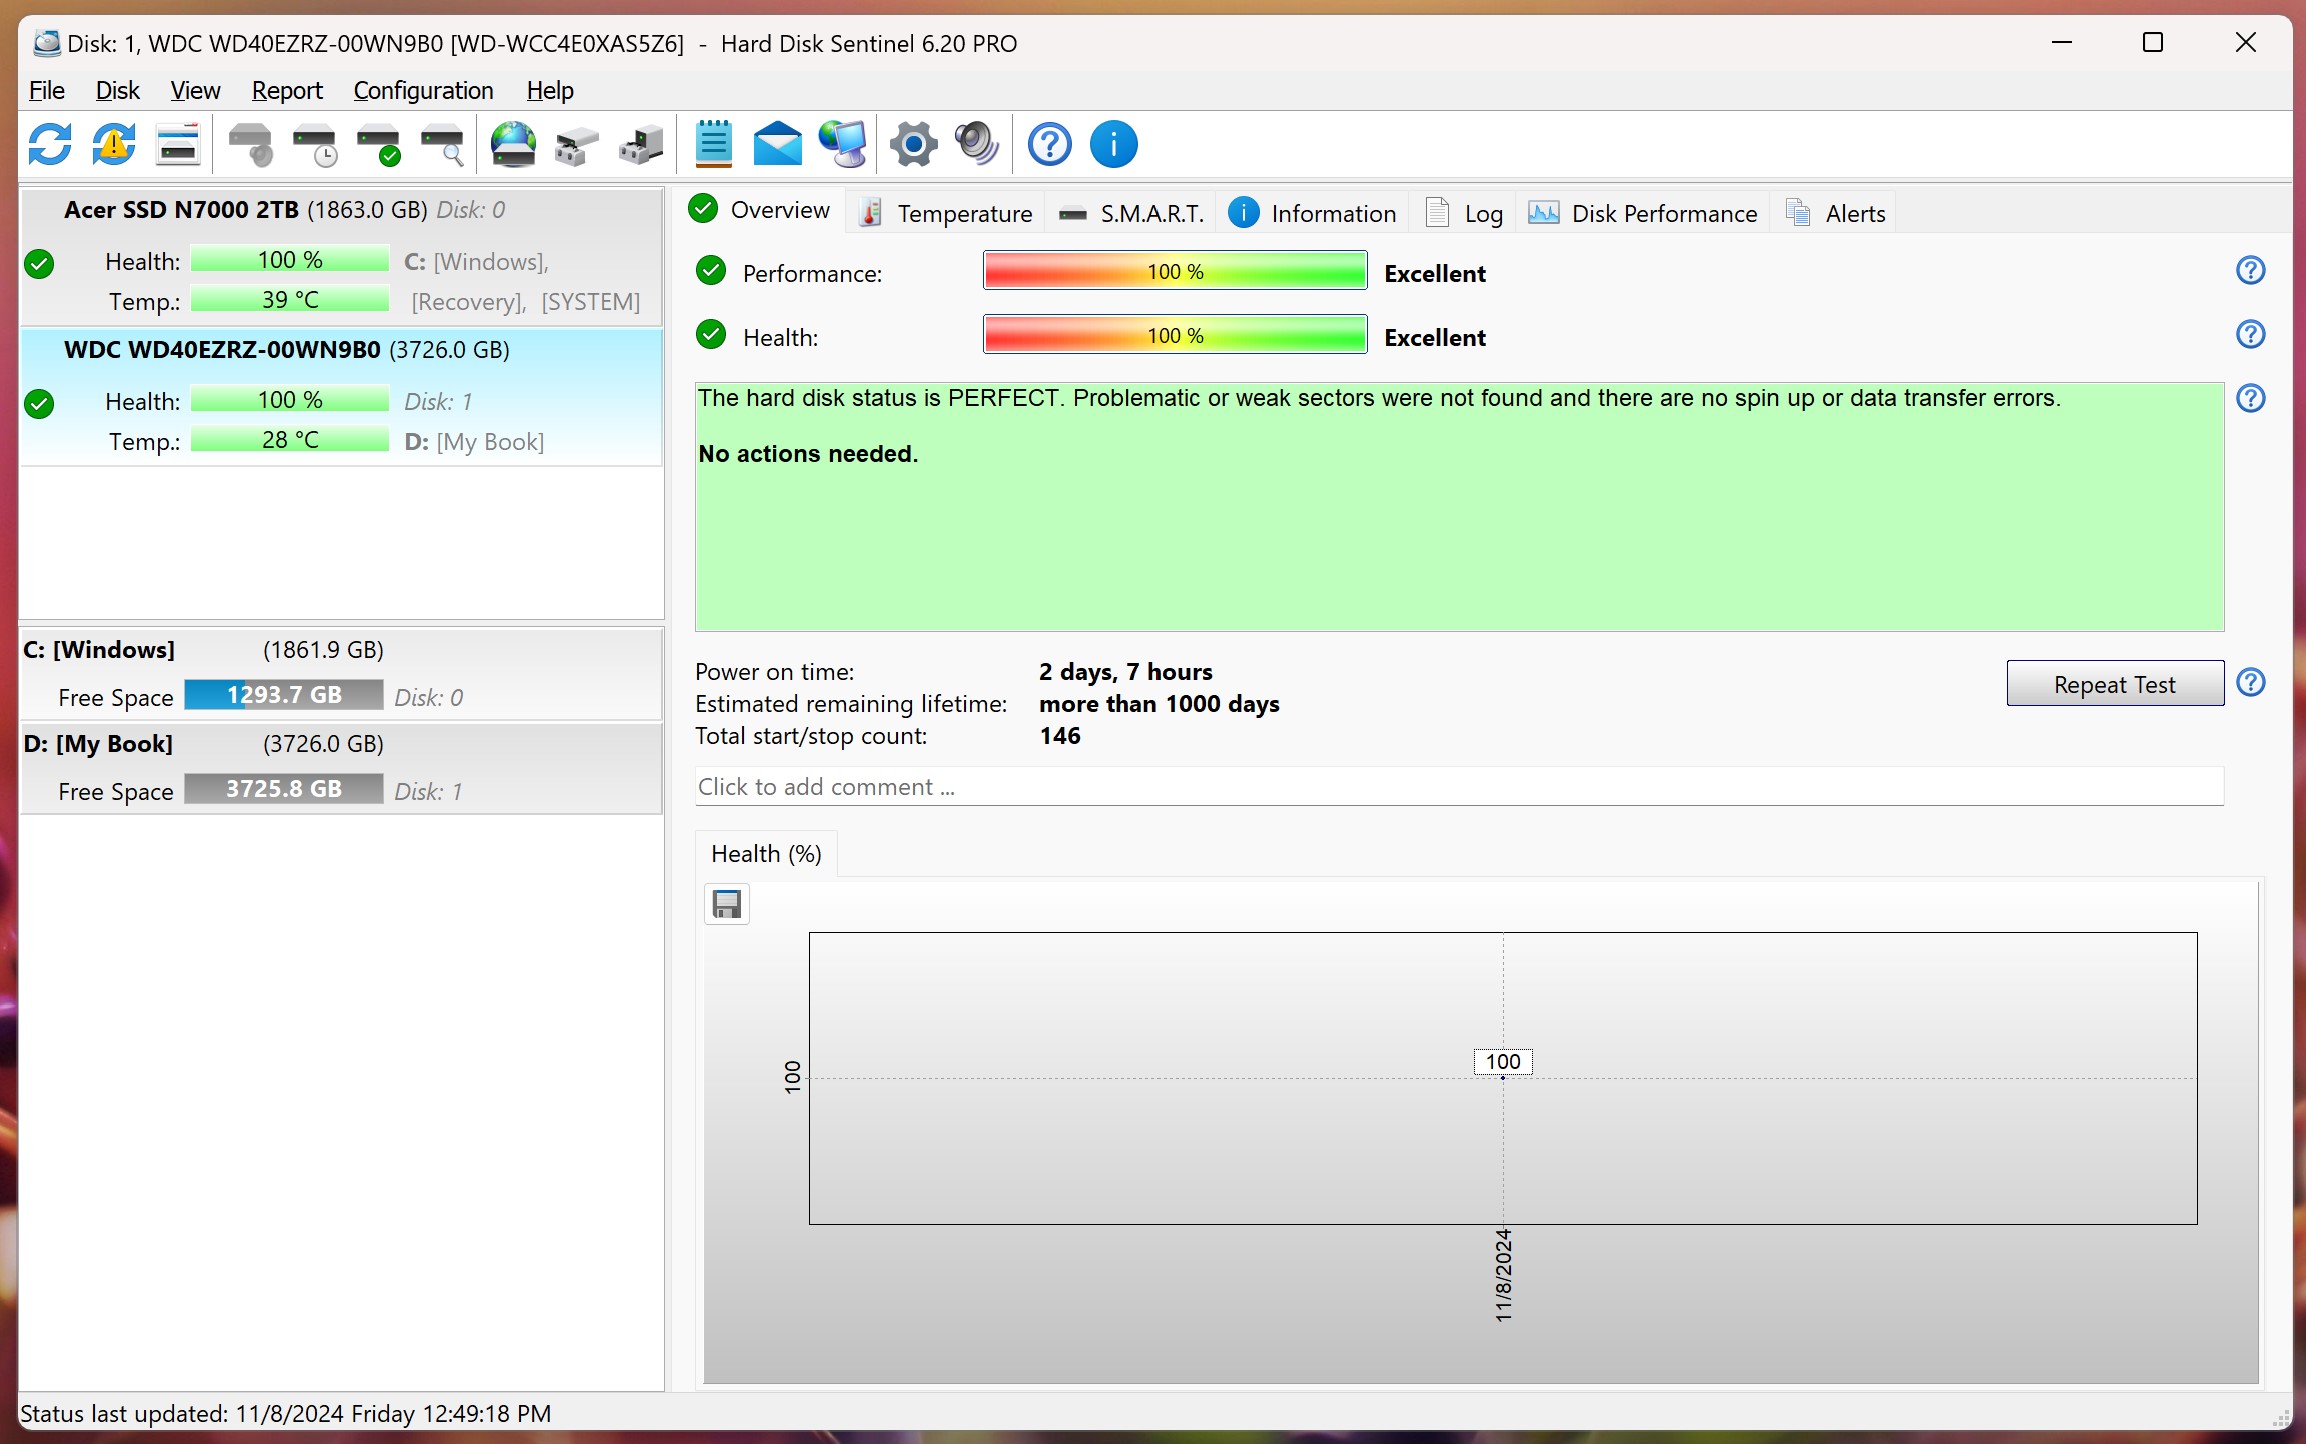The height and width of the screenshot is (1444, 2306).
Task: Select the D: [My Book] partition entry
Action: [x=341, y=768]
